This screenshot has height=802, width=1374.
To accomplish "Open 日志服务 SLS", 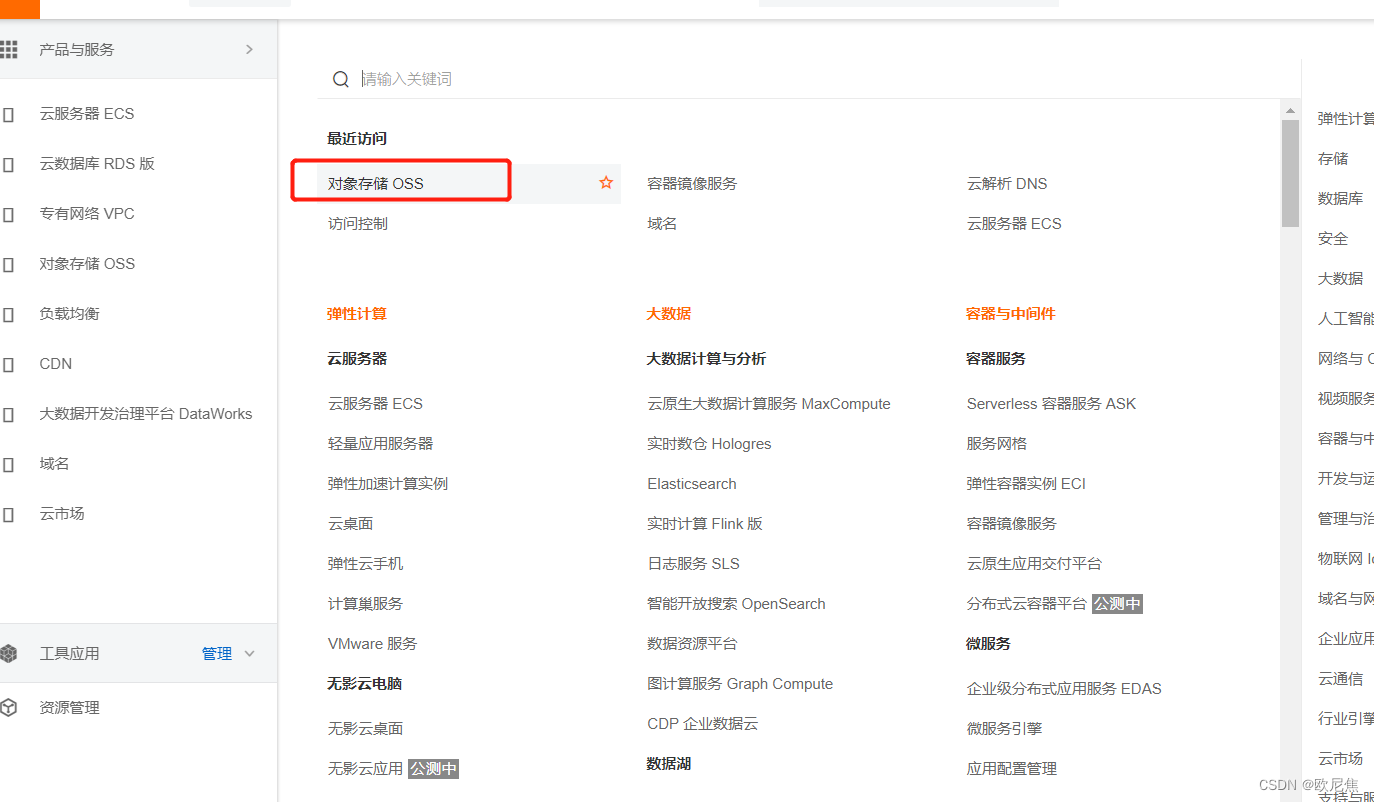I will coord(693,563).
